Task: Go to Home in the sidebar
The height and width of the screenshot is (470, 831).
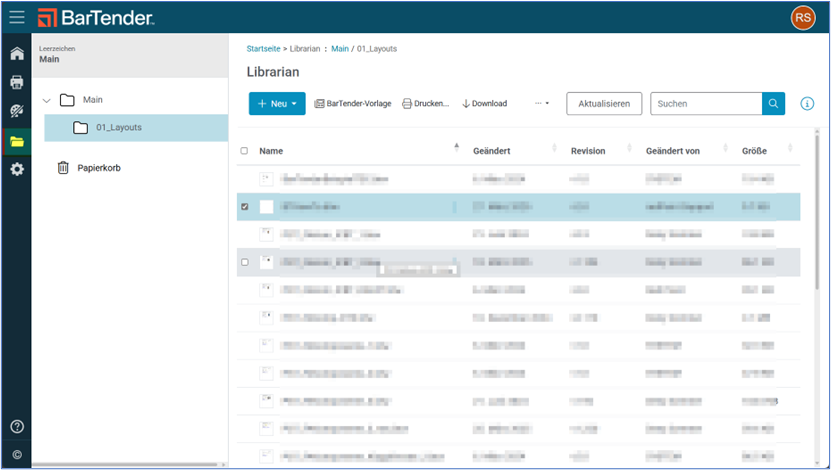Action: pyautogui.click(x=17, y=53)
